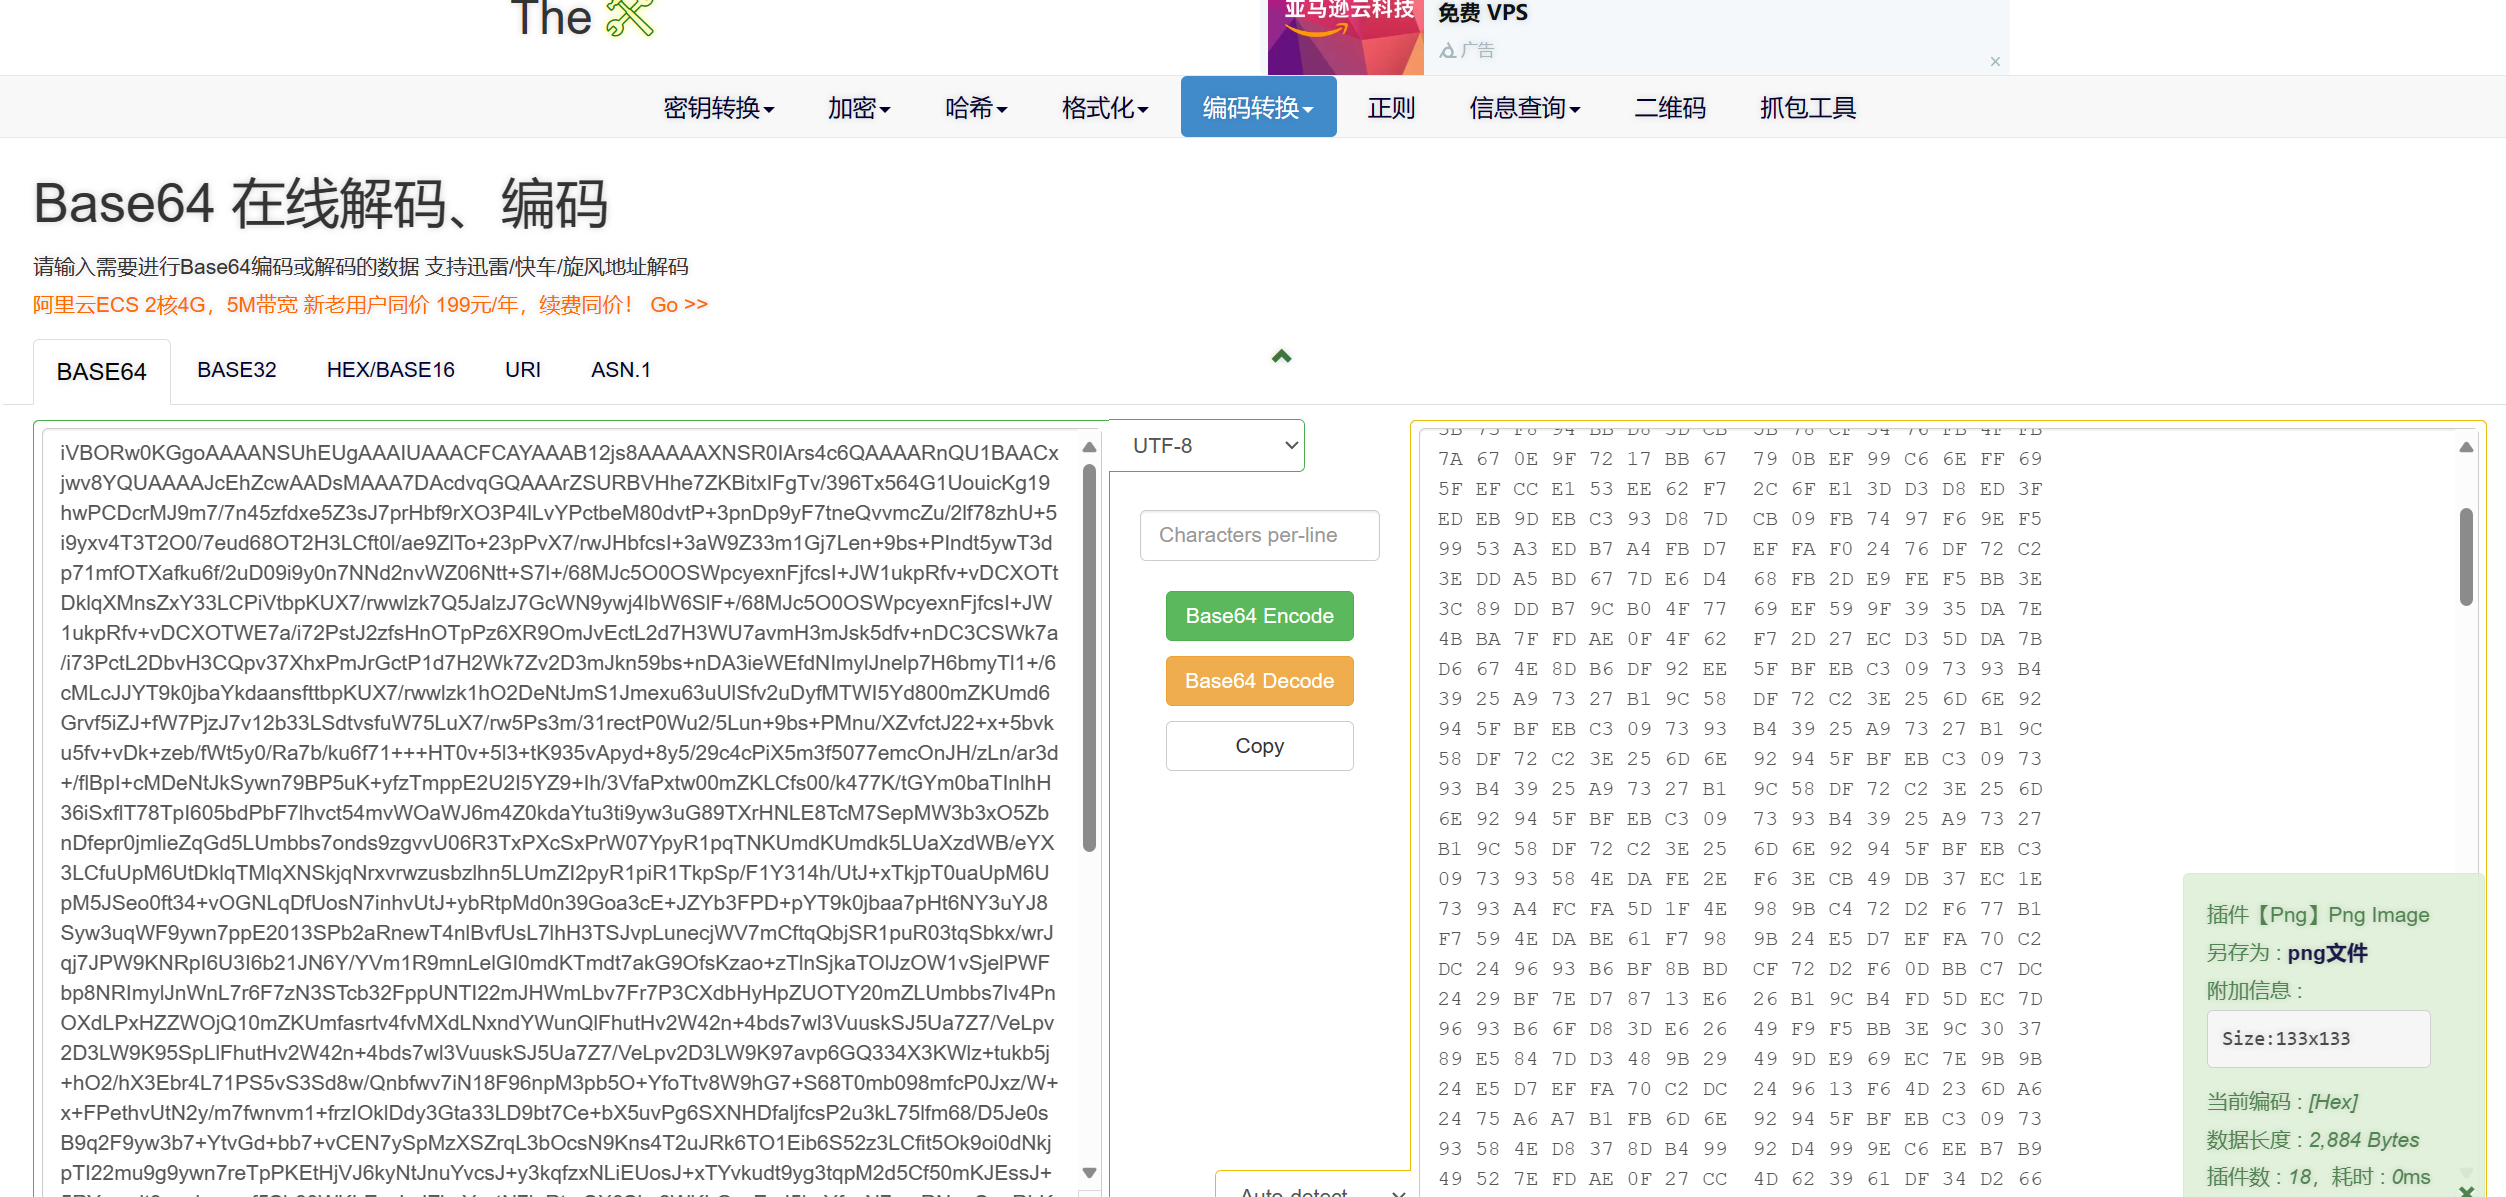Open the UTF-8 encoding dropdown

[1207, 446]
